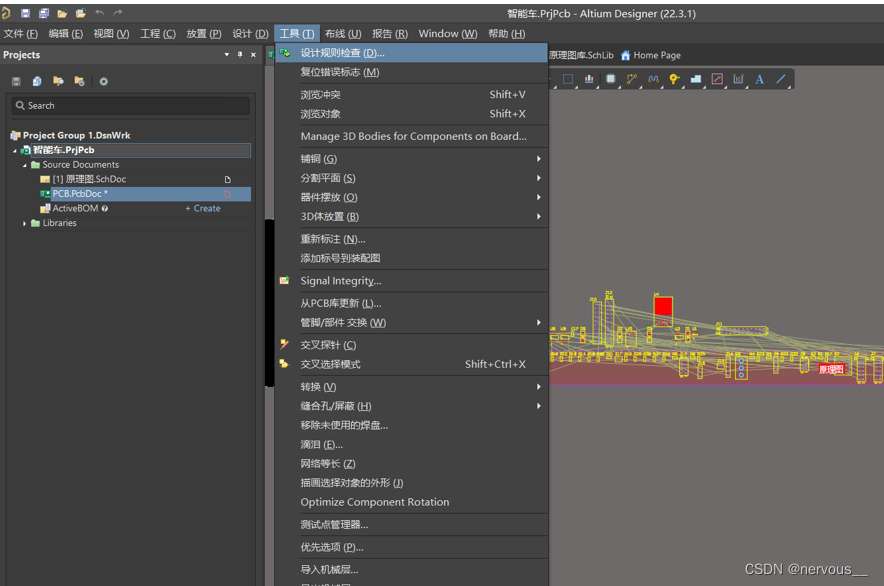This screenshot has height=586, width=884.
Task: Click the Undo arrow in title bar
Action: pyautogui.click(x=100, y=13)
